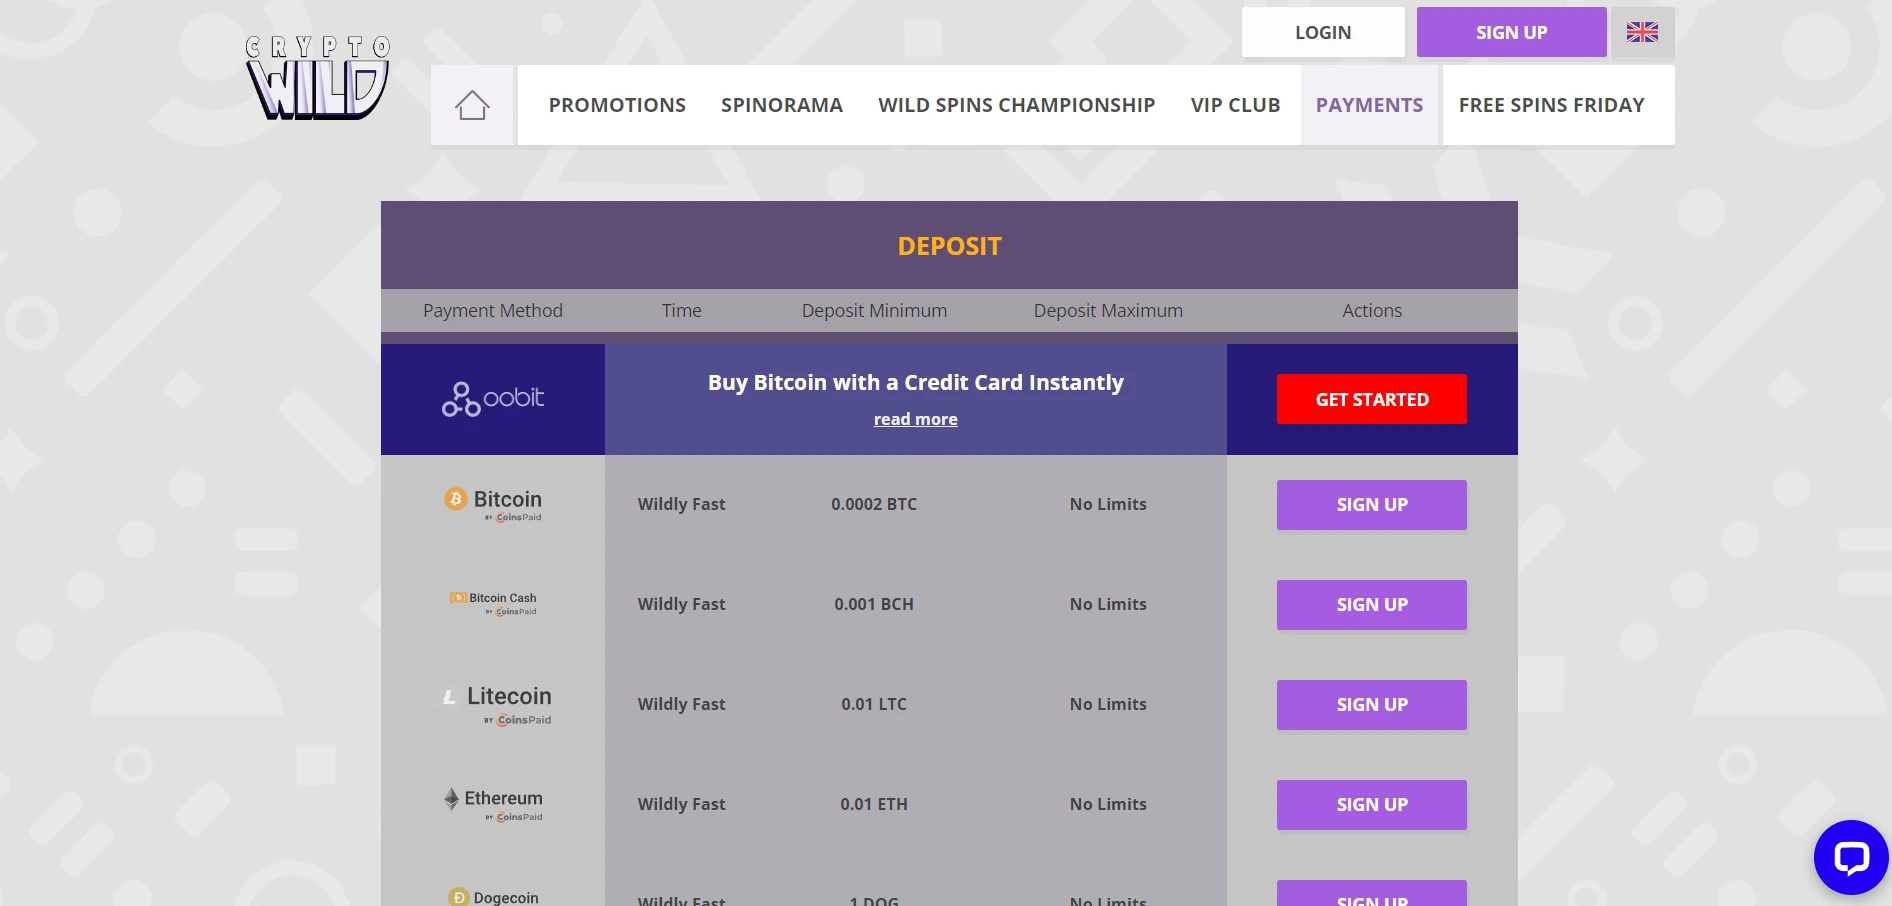The height and width of the screenshot is (906, 1892).
Task: Click the Deposit Minimum column header
Action: [874, 311]
